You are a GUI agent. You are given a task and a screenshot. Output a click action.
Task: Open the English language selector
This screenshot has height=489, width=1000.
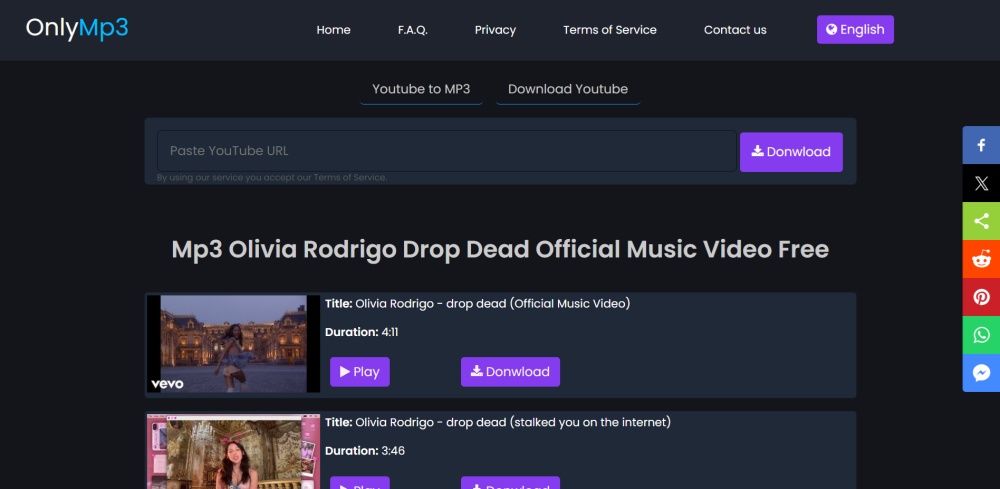pos(855,29)
